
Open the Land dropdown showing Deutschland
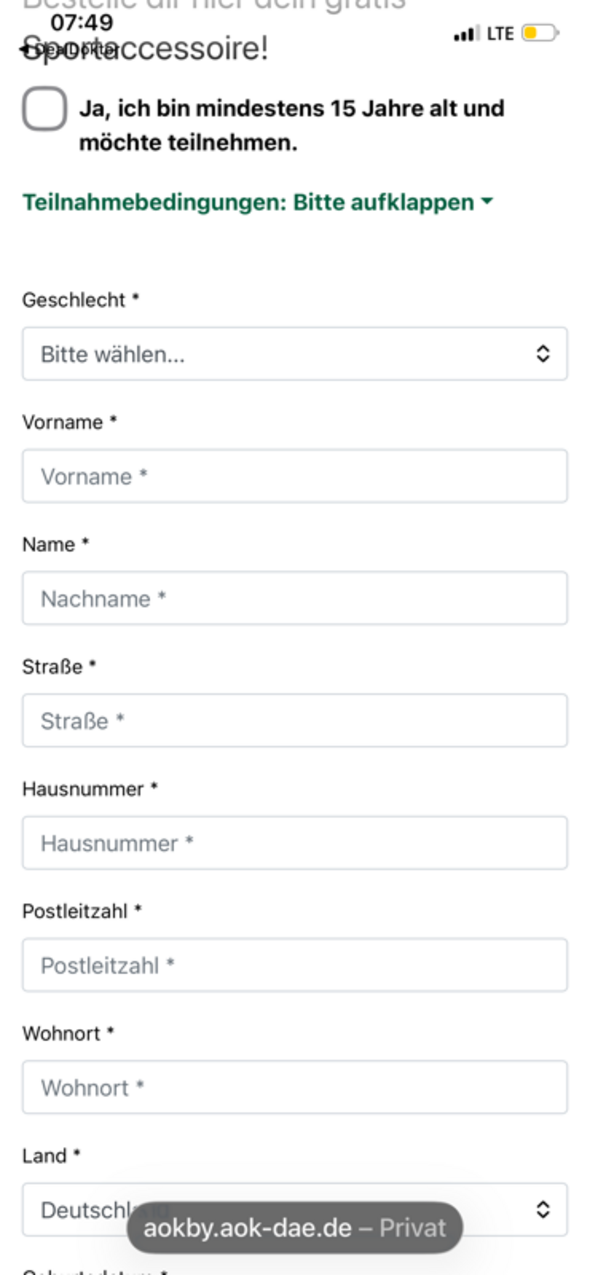[295, 1209]
